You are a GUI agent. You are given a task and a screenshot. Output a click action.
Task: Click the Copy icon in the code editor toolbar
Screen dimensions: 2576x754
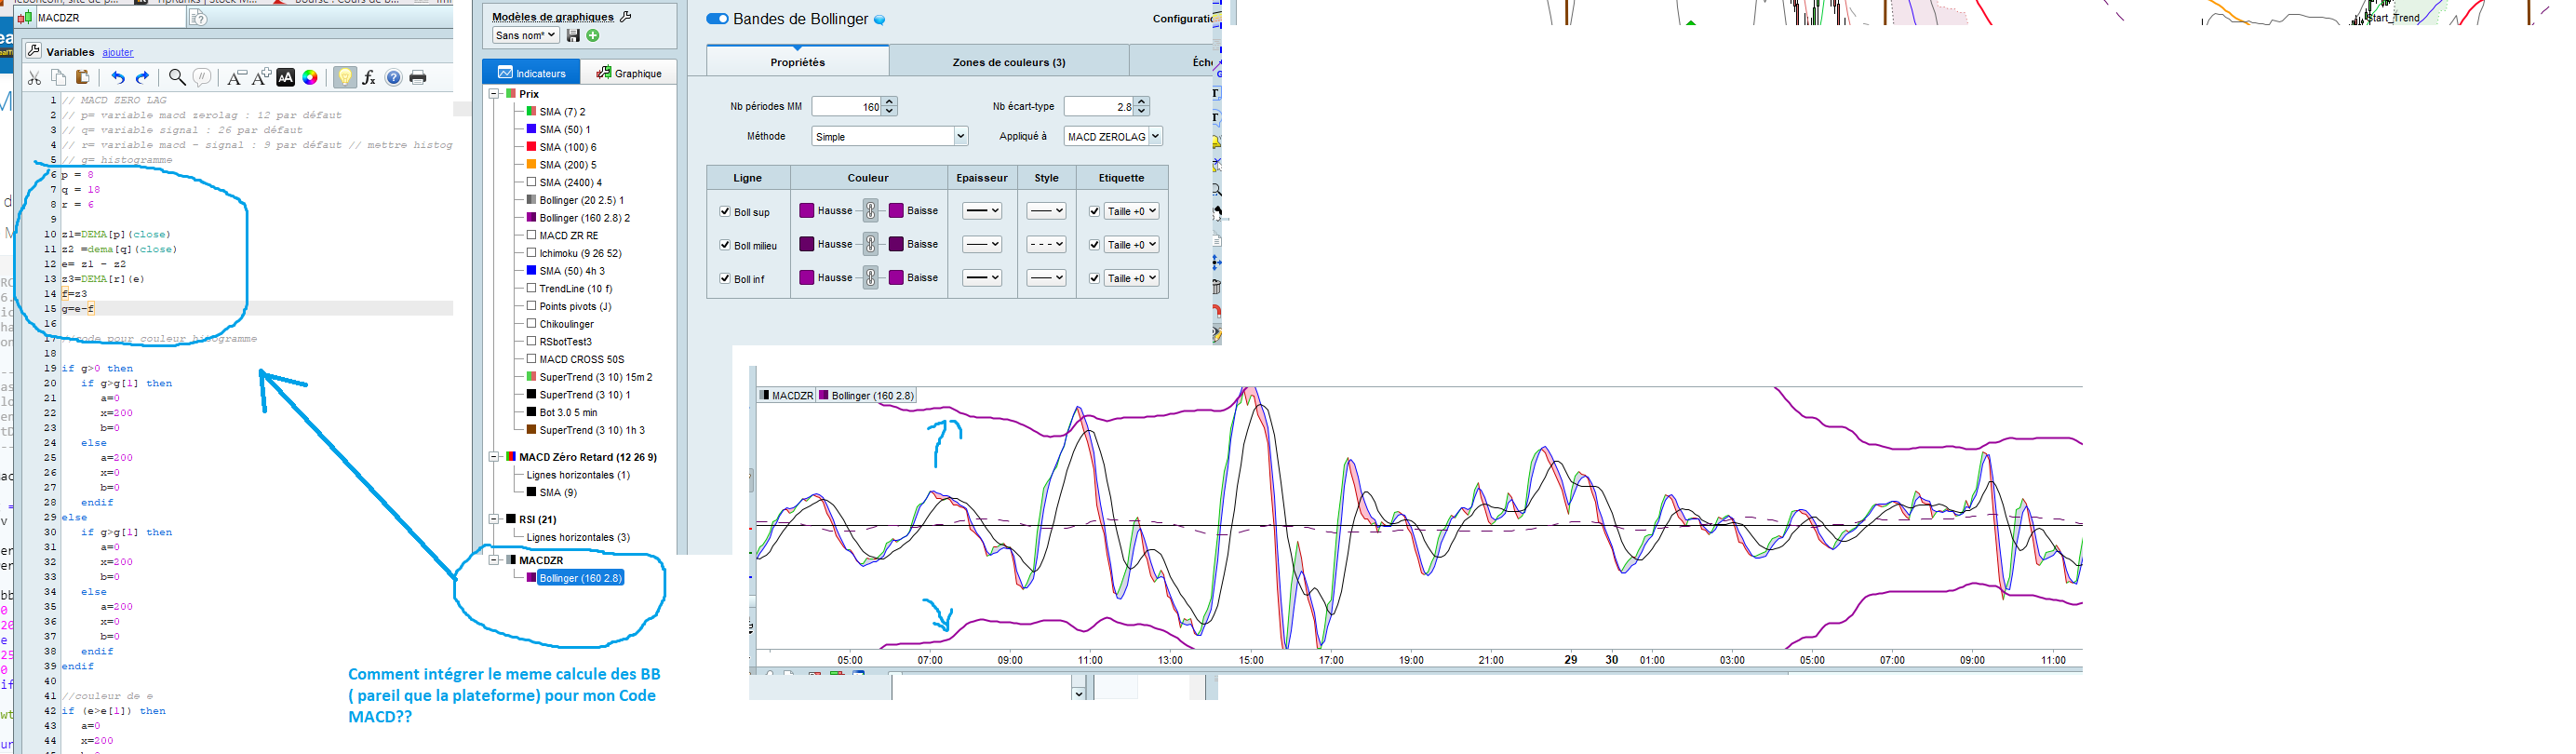[x=59, y=78]
